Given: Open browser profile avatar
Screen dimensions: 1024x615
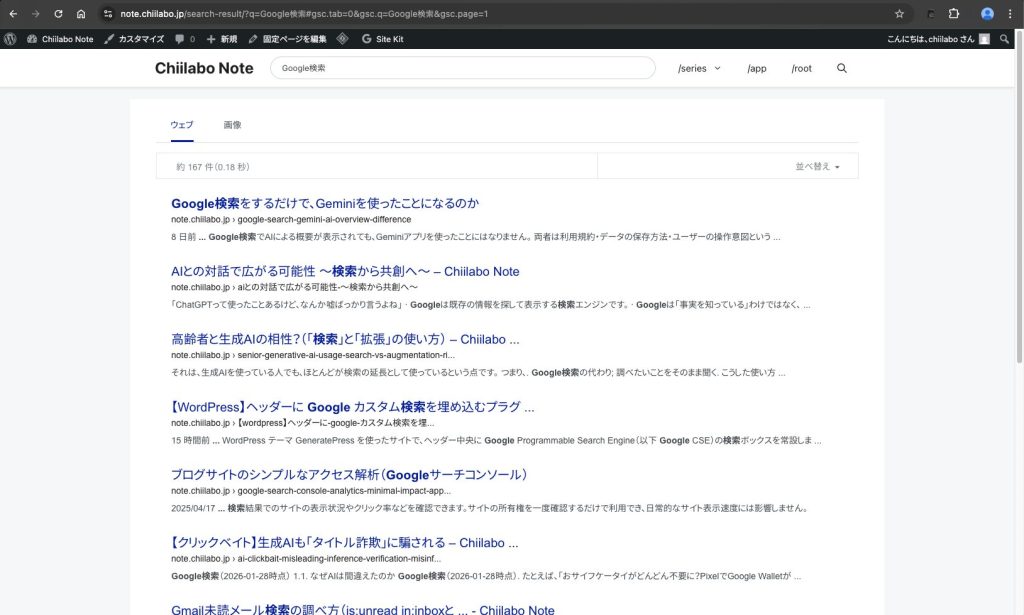Looking at the screenshot, I should (x=987, y=14).
